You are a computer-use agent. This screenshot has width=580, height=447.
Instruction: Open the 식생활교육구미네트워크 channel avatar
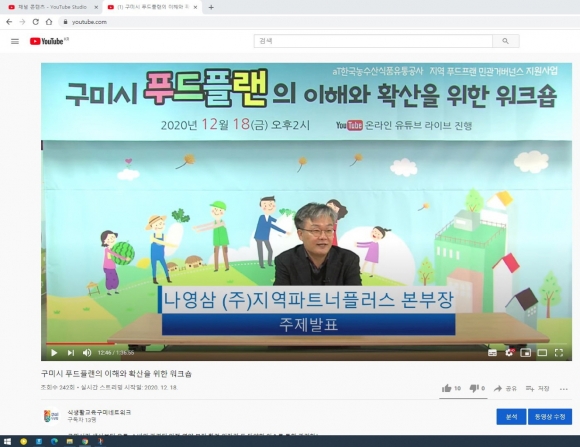click(x=51, y=416)
